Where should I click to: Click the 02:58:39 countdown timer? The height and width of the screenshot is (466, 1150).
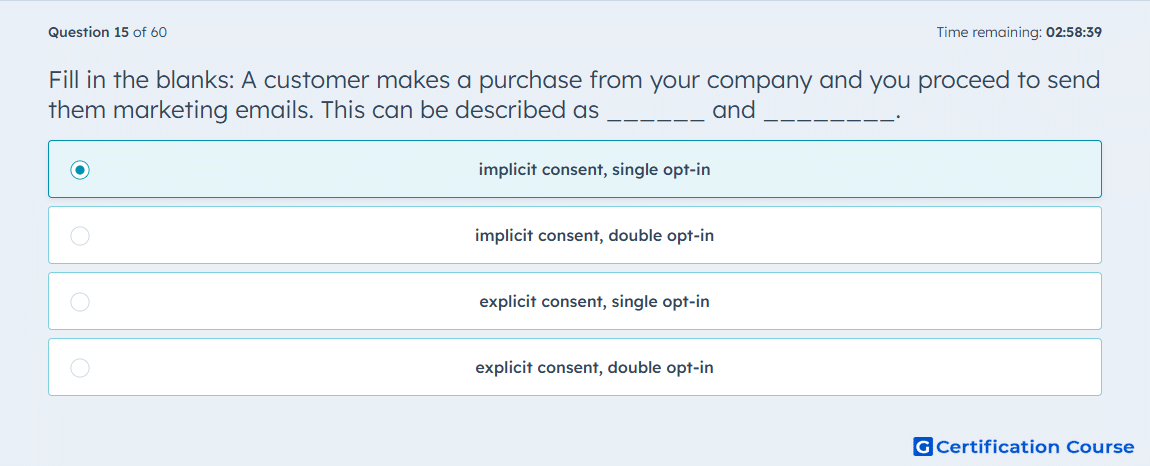[1074, 32]
